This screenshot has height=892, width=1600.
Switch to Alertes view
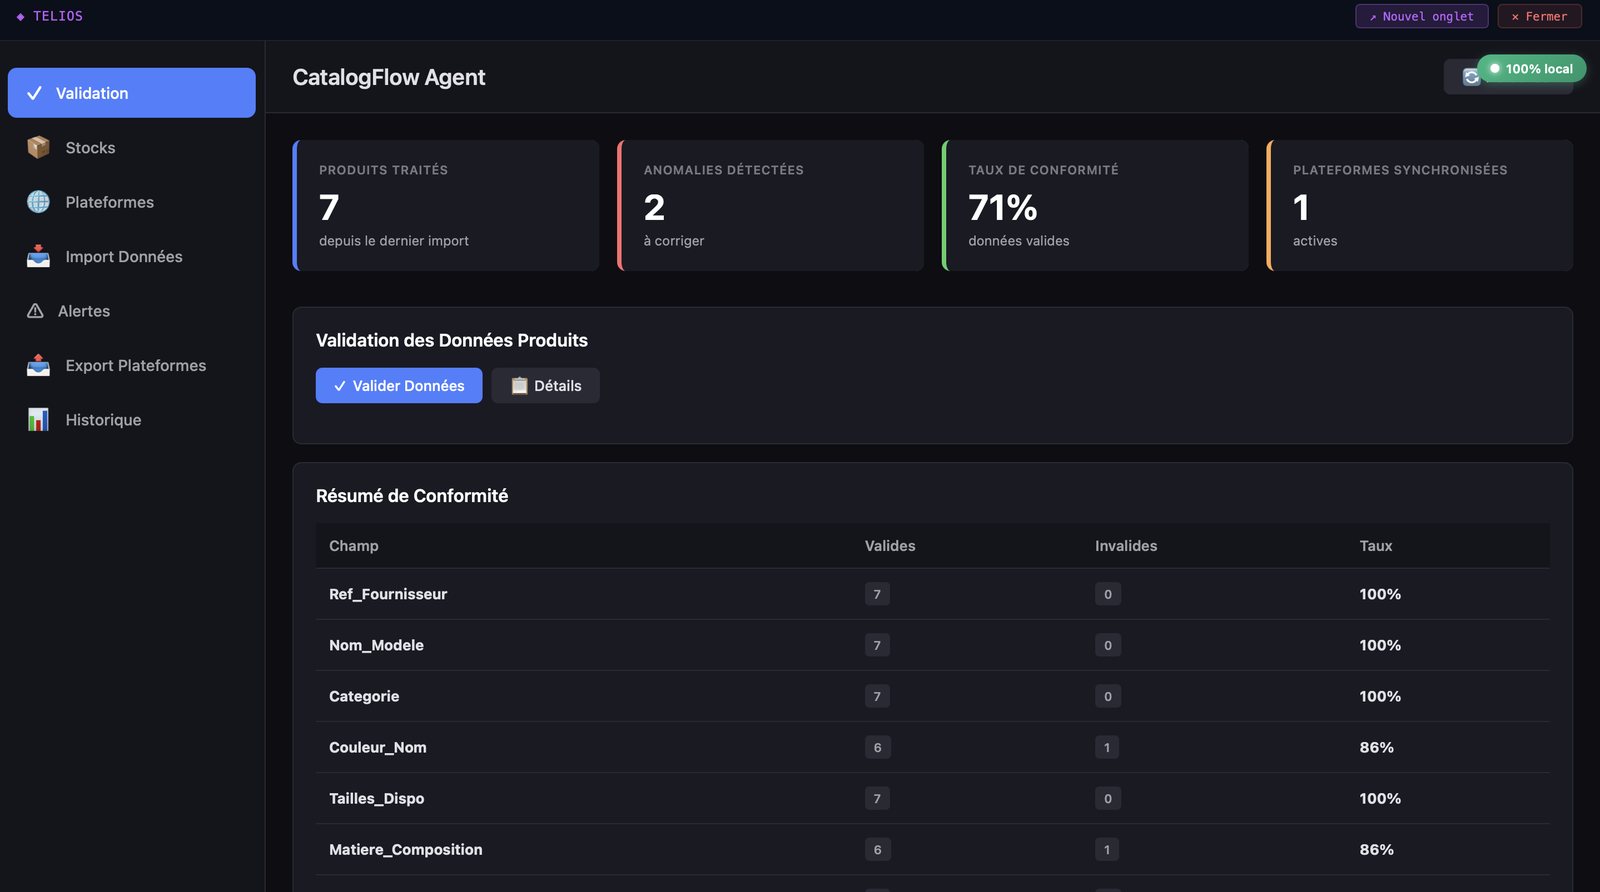pyautogui.click(x=132, y=311)
